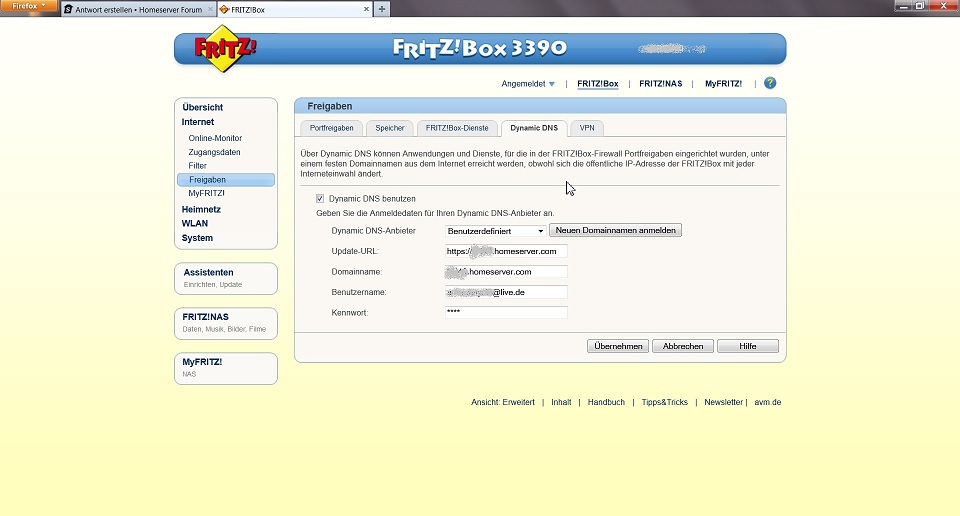Open the FRITZ!NAS sidebar box
960x516 pixels.
point(226,323)
